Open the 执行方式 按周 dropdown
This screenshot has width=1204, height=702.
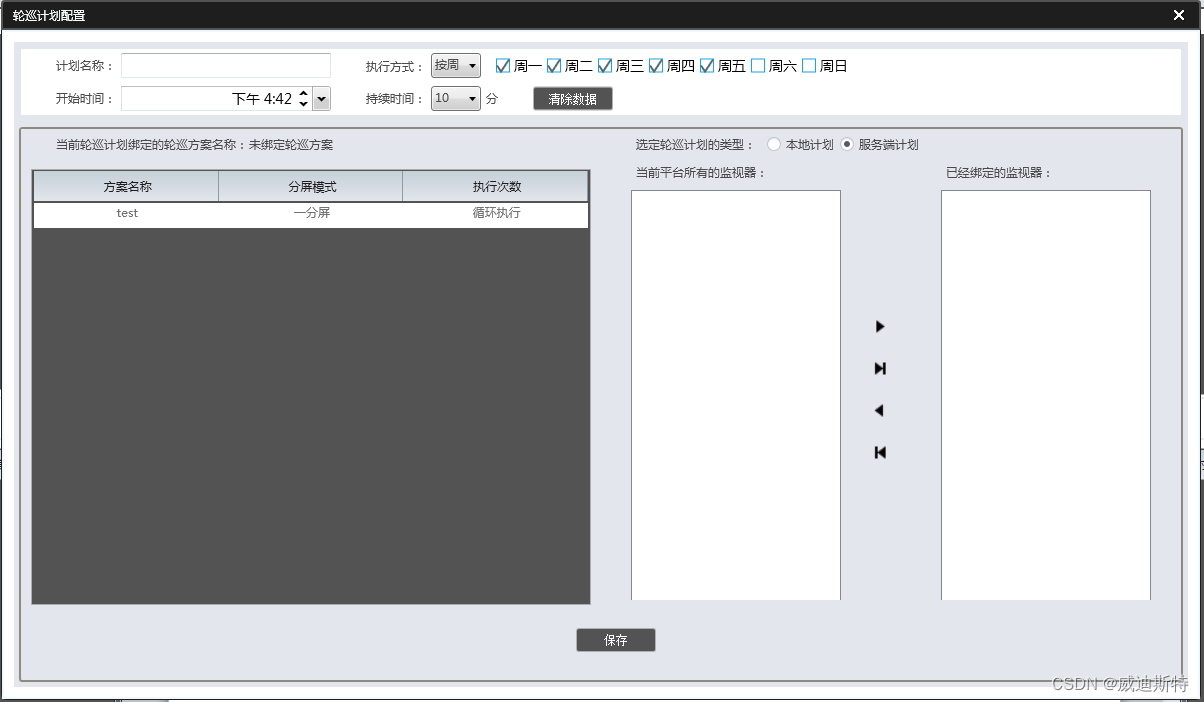[456, 66]
